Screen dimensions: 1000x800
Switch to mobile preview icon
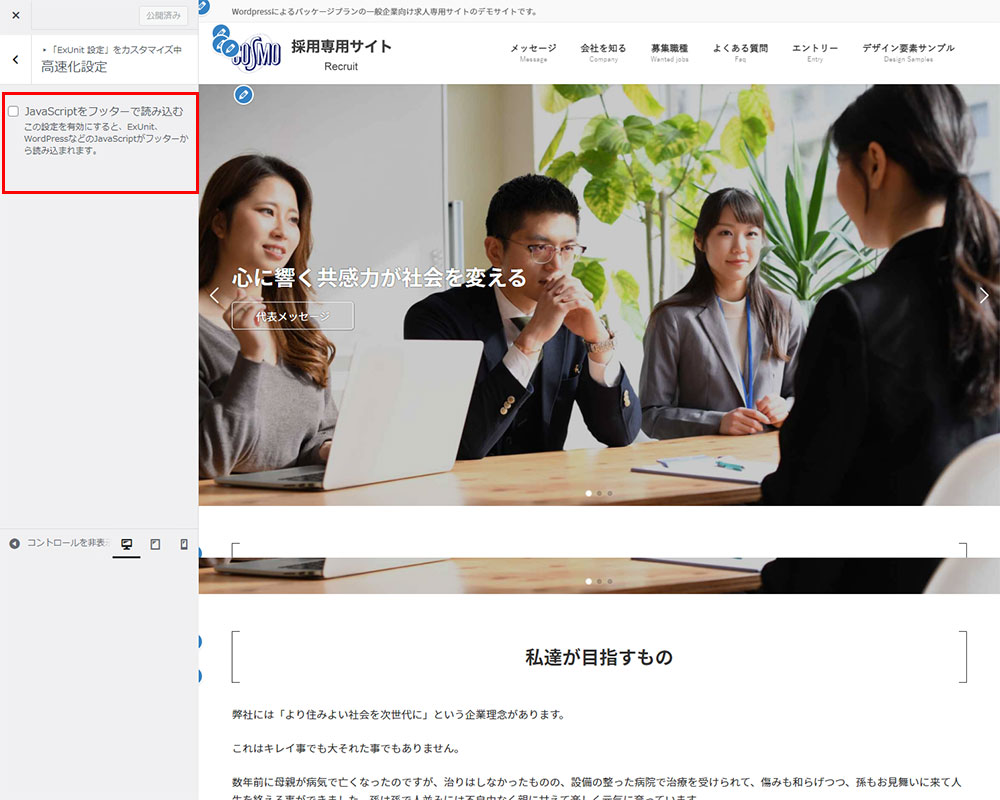(184, 544)
